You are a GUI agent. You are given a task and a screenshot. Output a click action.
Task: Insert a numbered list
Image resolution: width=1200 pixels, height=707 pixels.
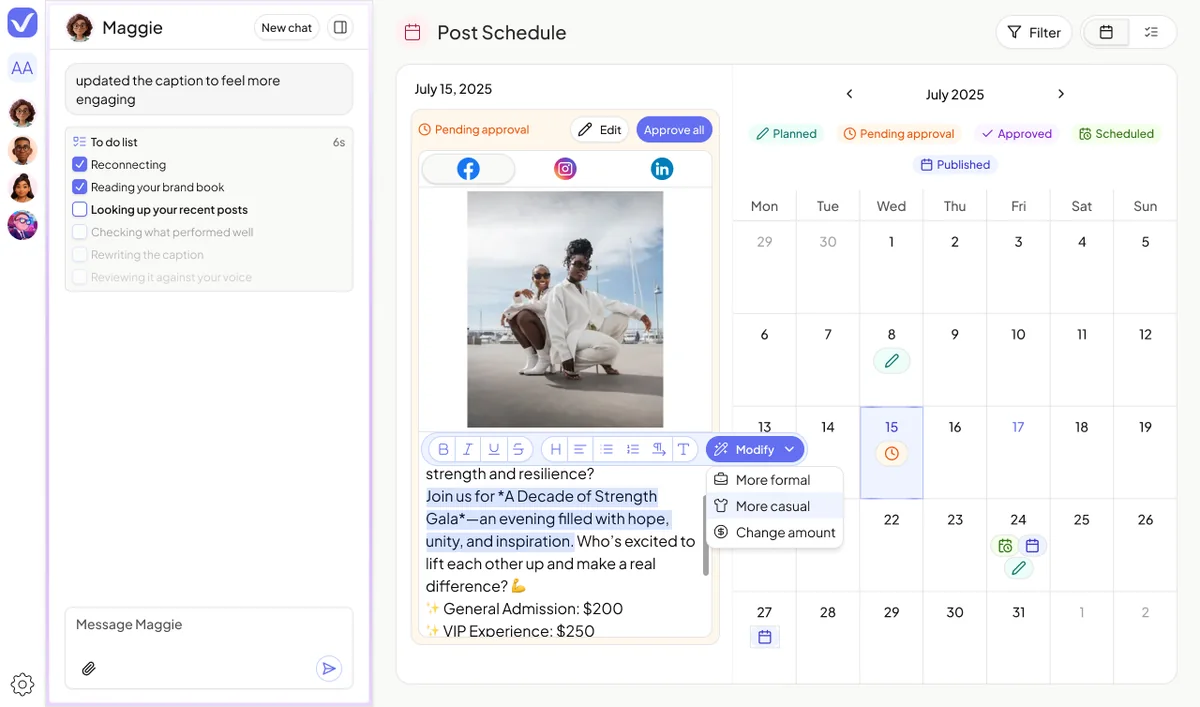point(632,450)
